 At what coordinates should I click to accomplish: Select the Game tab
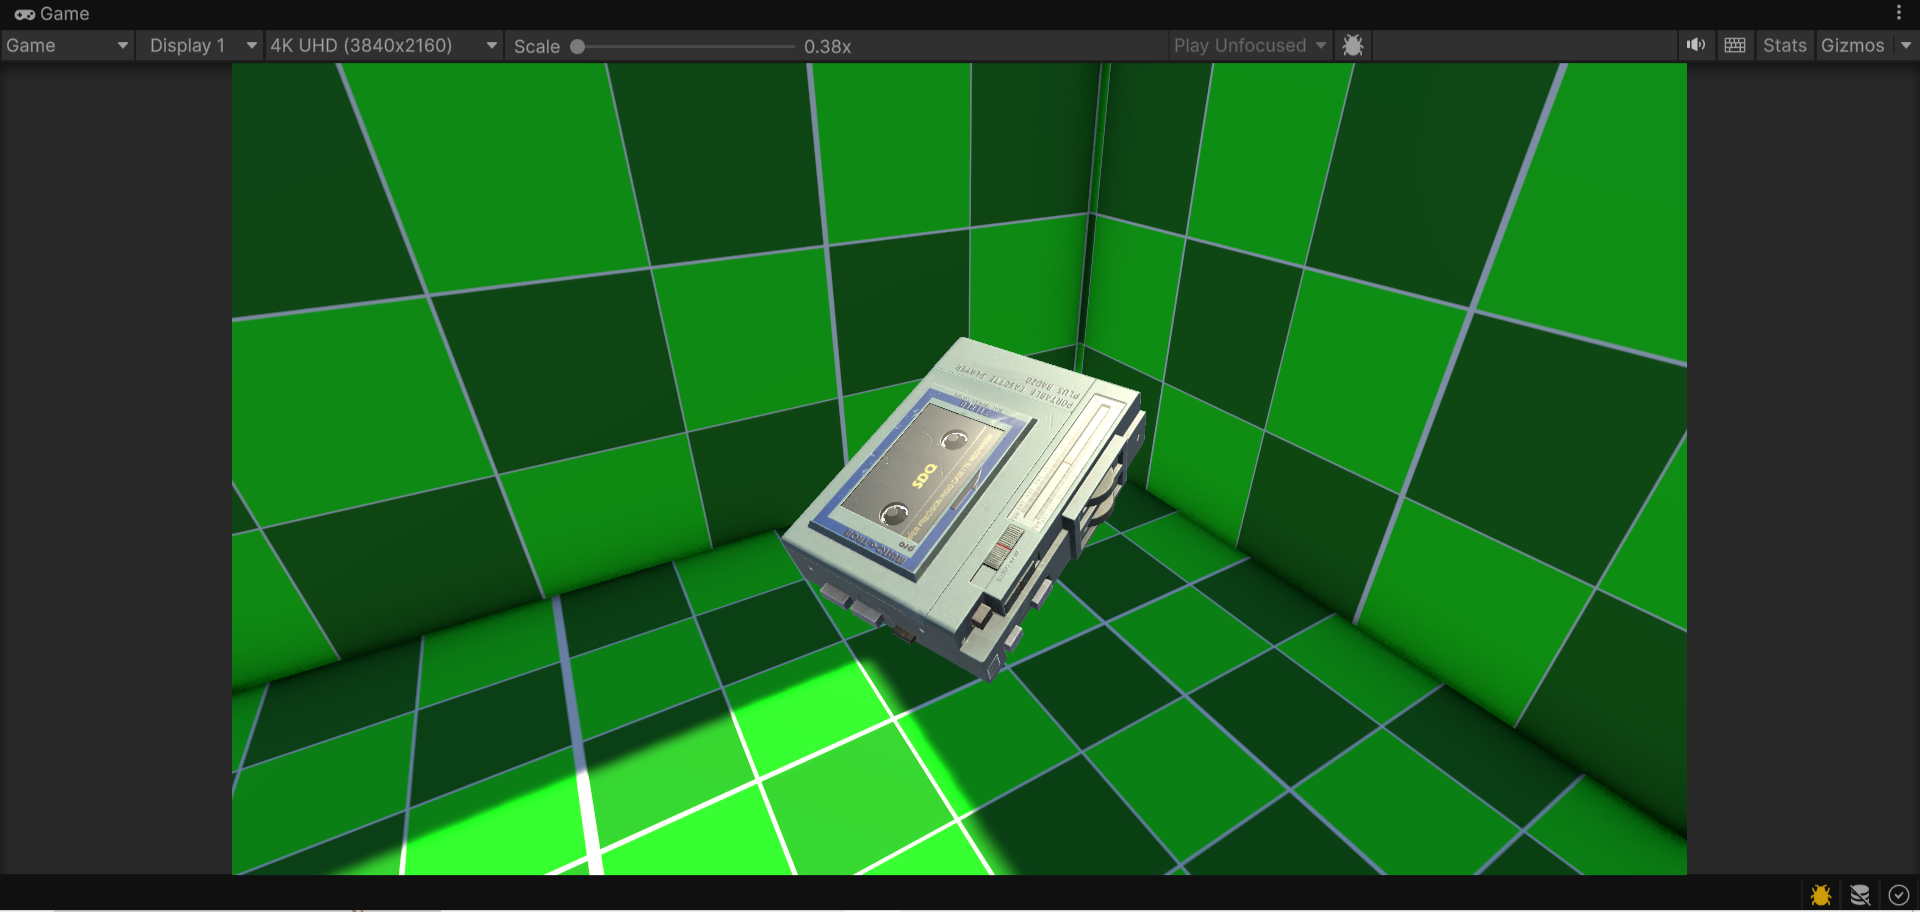pyautogui.click(x=52, y=14)
